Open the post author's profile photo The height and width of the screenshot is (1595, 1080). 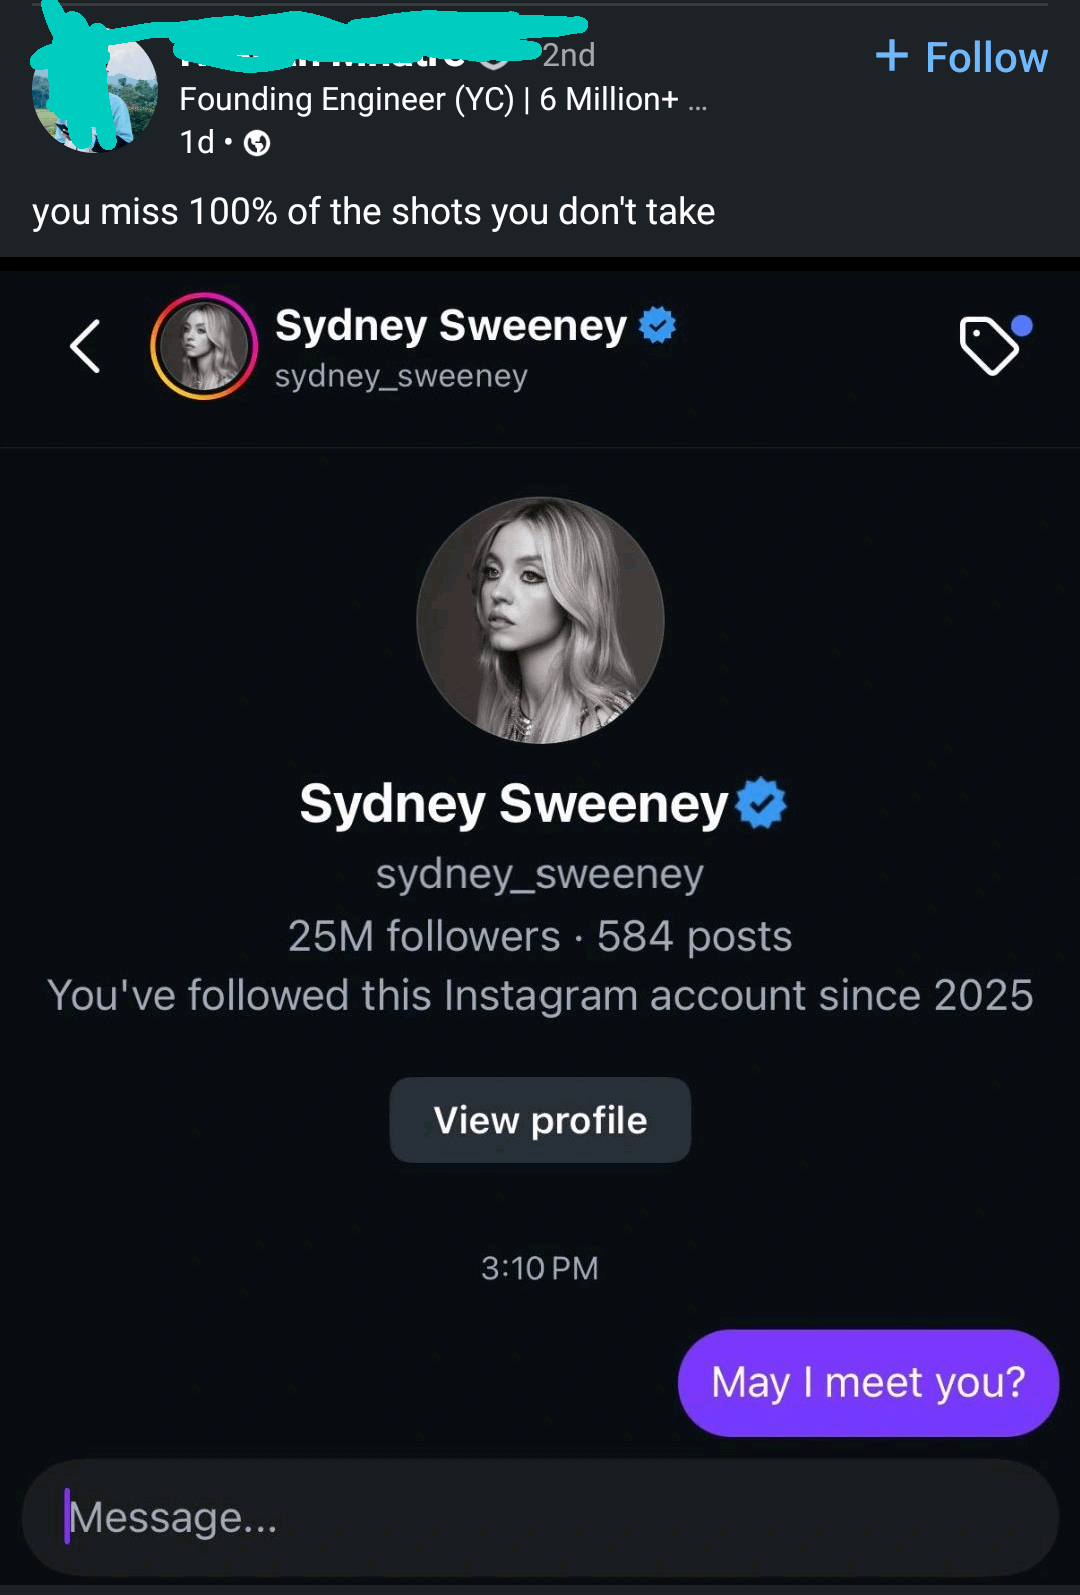(95, 97)
